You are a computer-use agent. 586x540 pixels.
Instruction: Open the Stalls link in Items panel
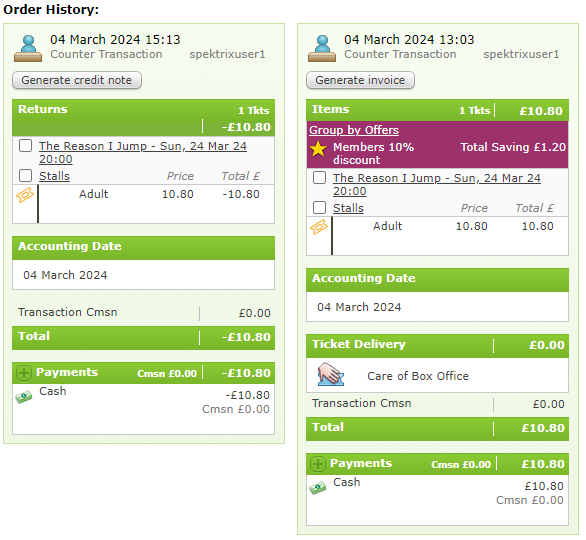coord(348,208)
